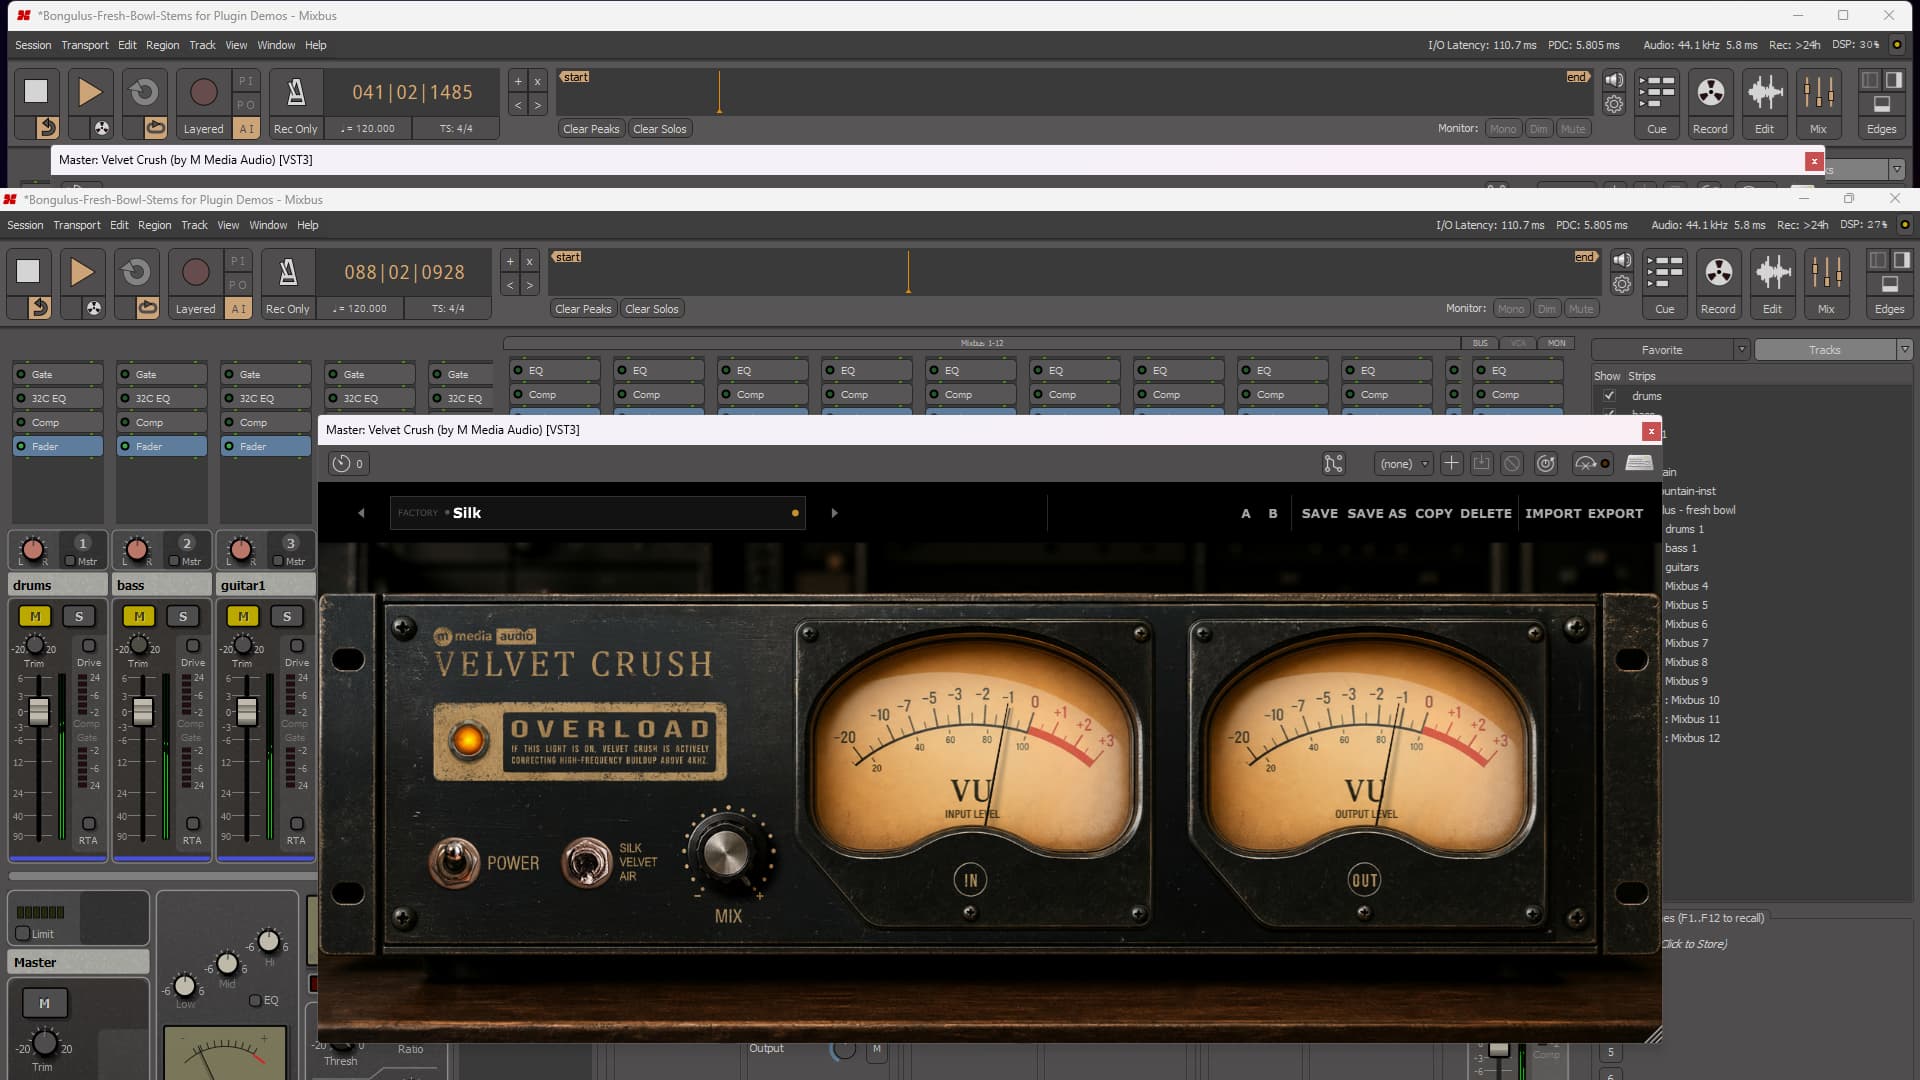
Task: Open the Help menu in the back Mixbus window
Action: coord(315,45)
